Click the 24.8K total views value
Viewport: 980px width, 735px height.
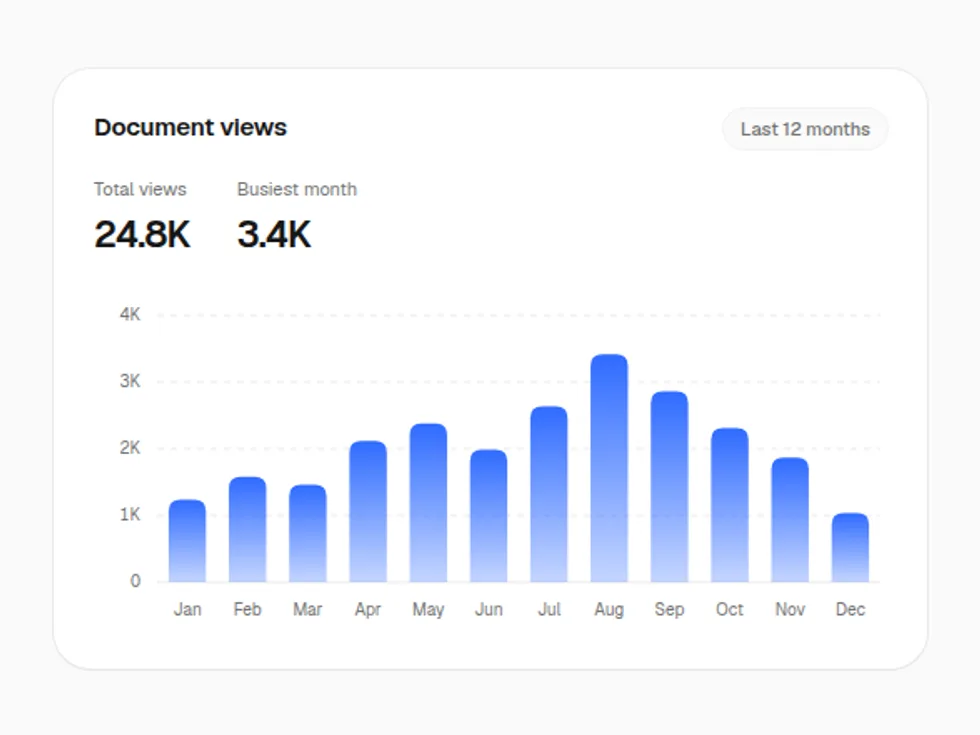point(142,234)
